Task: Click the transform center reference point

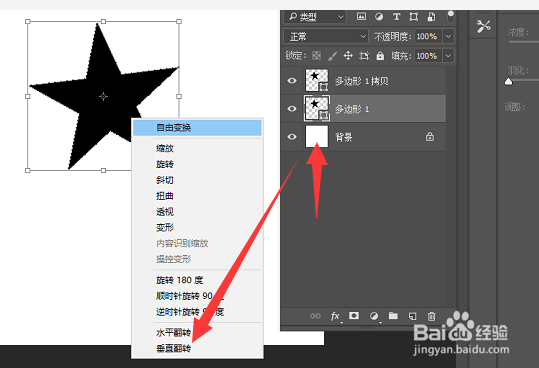Action: pyautogui.click(x=103, y=97)
